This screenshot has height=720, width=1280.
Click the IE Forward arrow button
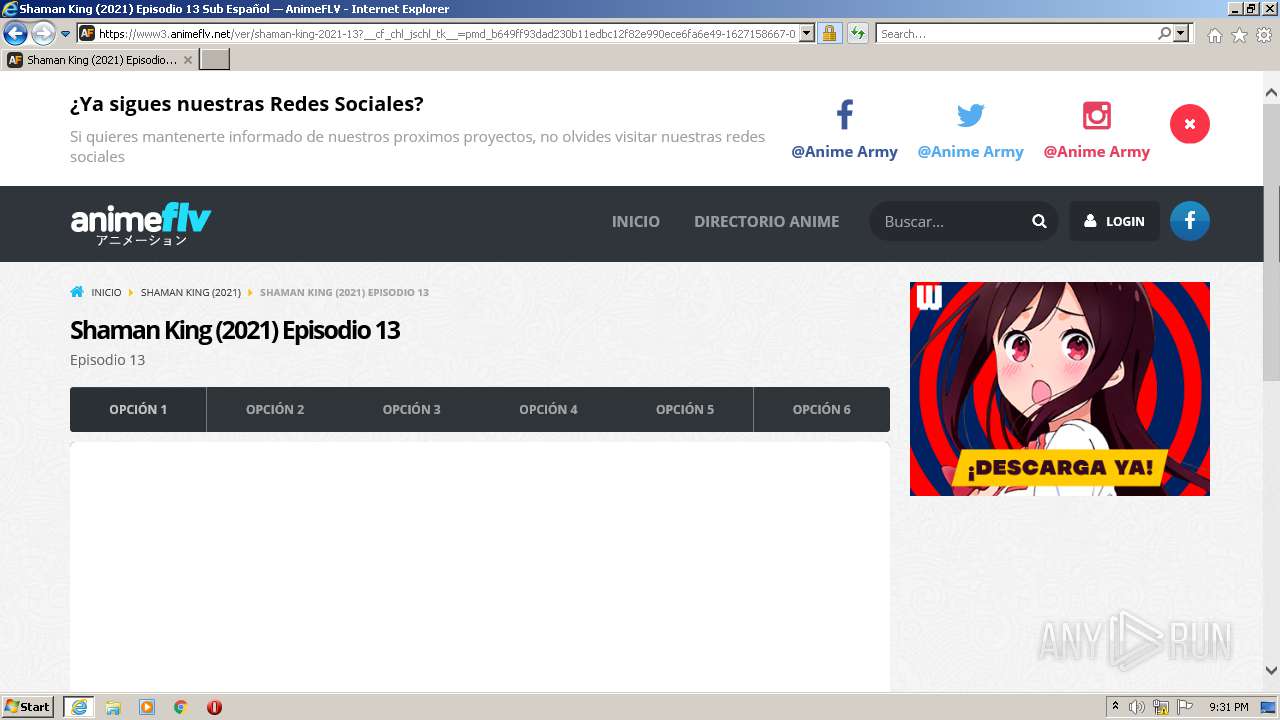point(43,34)
